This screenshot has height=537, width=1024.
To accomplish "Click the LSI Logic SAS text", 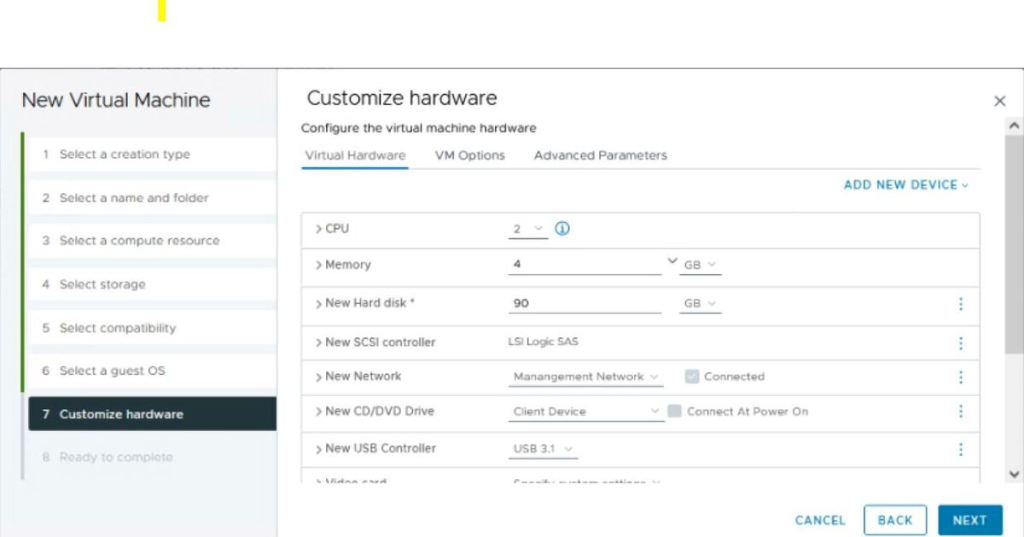I will point(543,342).
